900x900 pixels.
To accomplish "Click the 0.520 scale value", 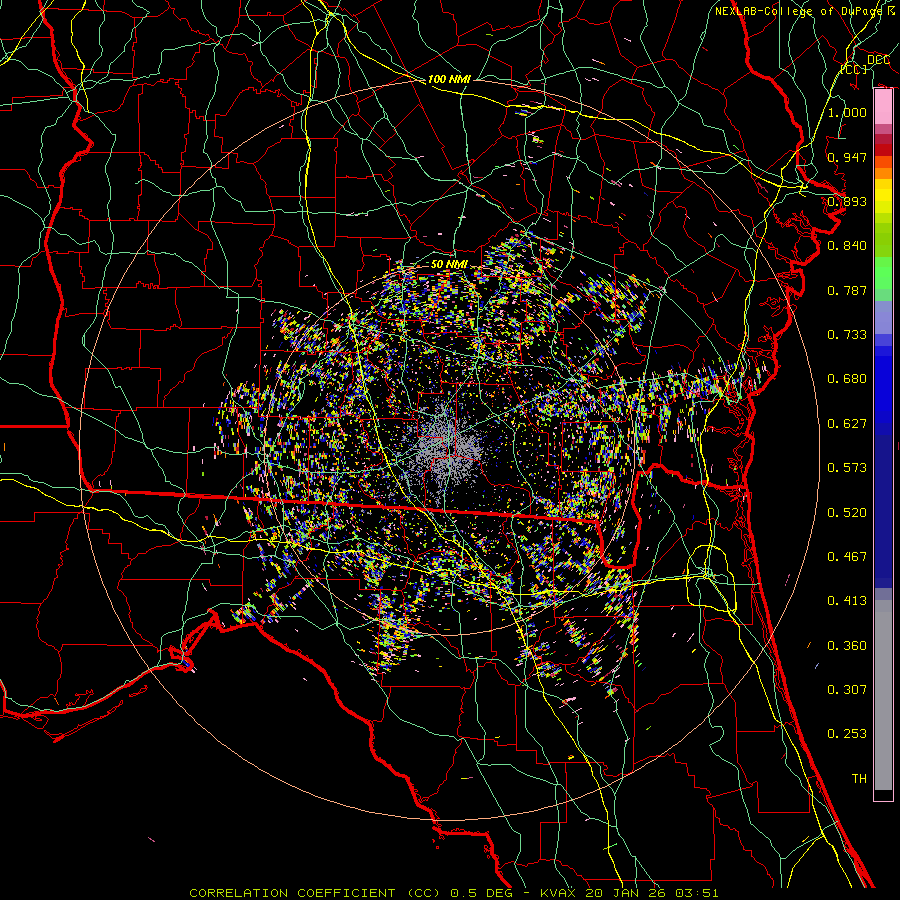I will (x=847, y=513).
